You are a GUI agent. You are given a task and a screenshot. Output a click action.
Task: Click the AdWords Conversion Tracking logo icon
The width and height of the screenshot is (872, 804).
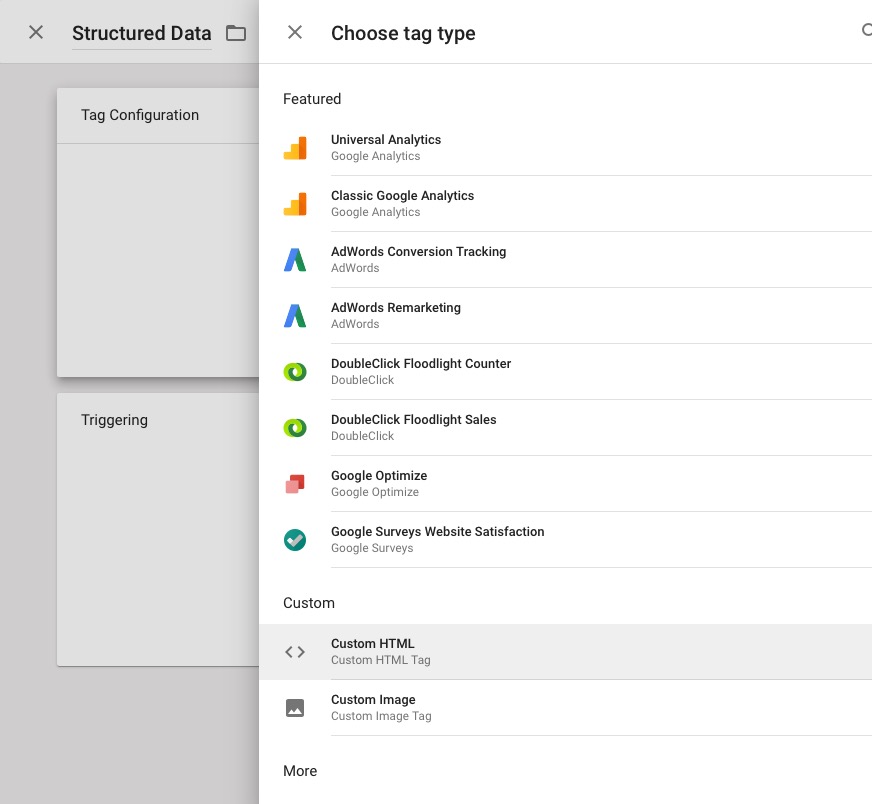(295, 260)
